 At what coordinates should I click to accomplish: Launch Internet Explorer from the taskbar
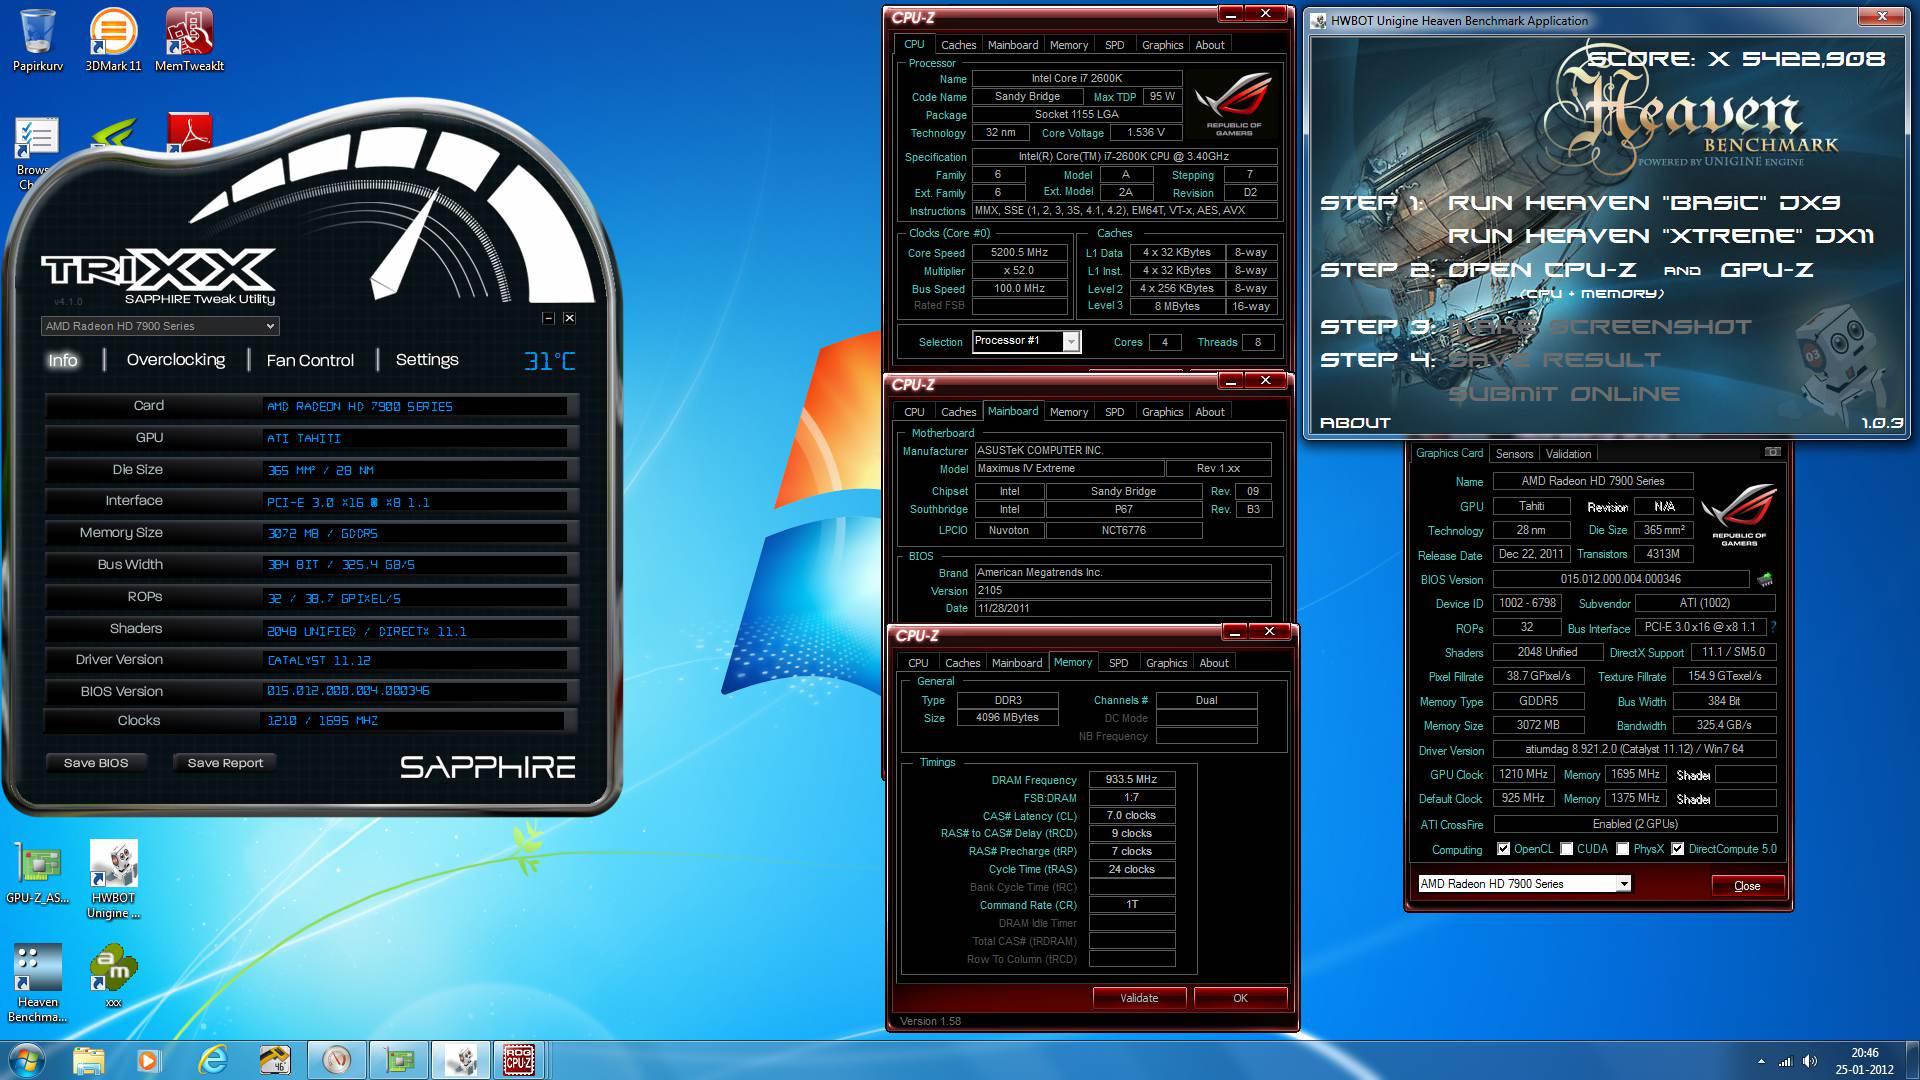tap(212, 1059)
